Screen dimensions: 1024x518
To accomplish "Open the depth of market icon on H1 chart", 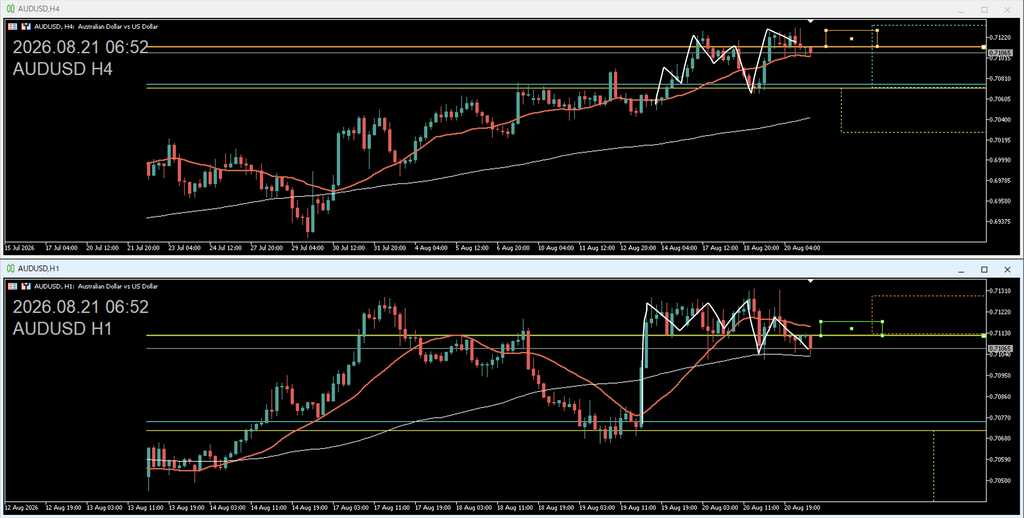I will tap(26, 286).
